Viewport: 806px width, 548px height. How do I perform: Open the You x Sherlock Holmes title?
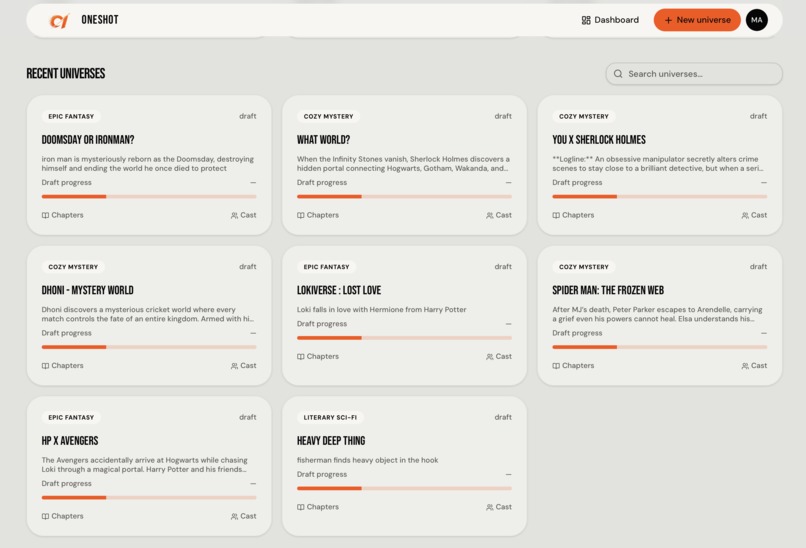(599, 140)
